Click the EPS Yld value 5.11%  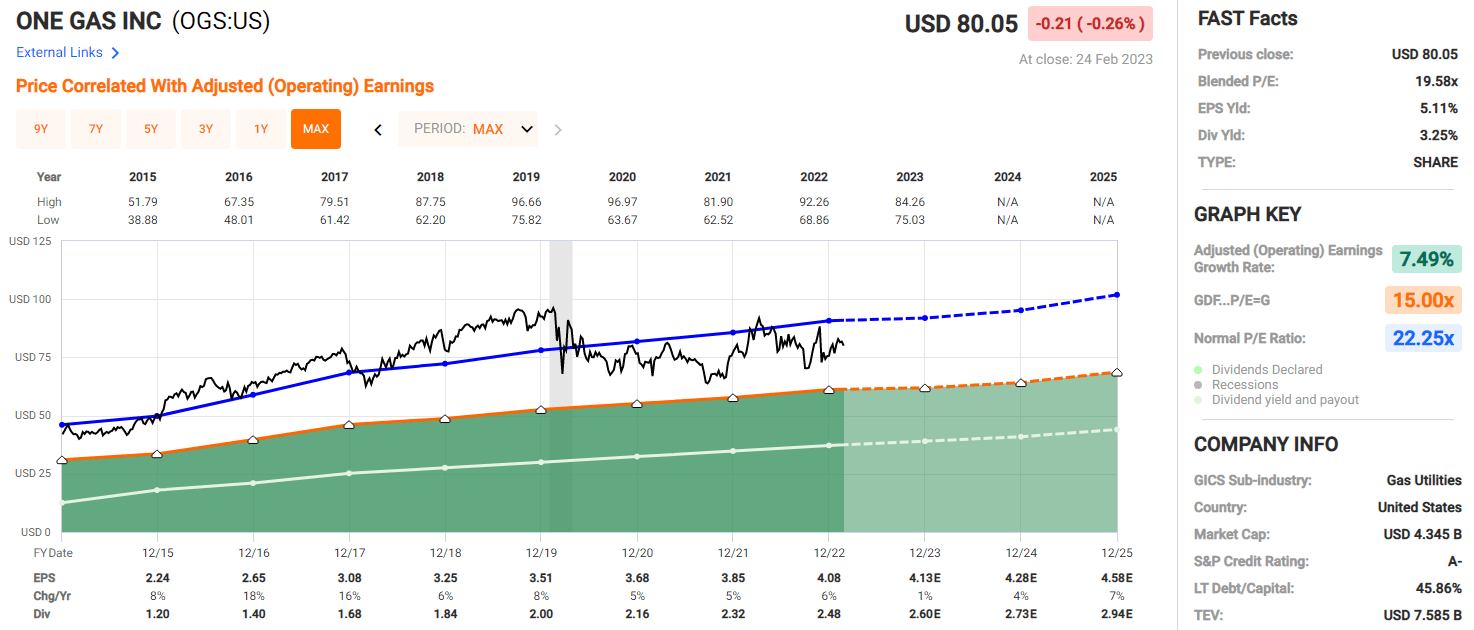coord(1438,108)
